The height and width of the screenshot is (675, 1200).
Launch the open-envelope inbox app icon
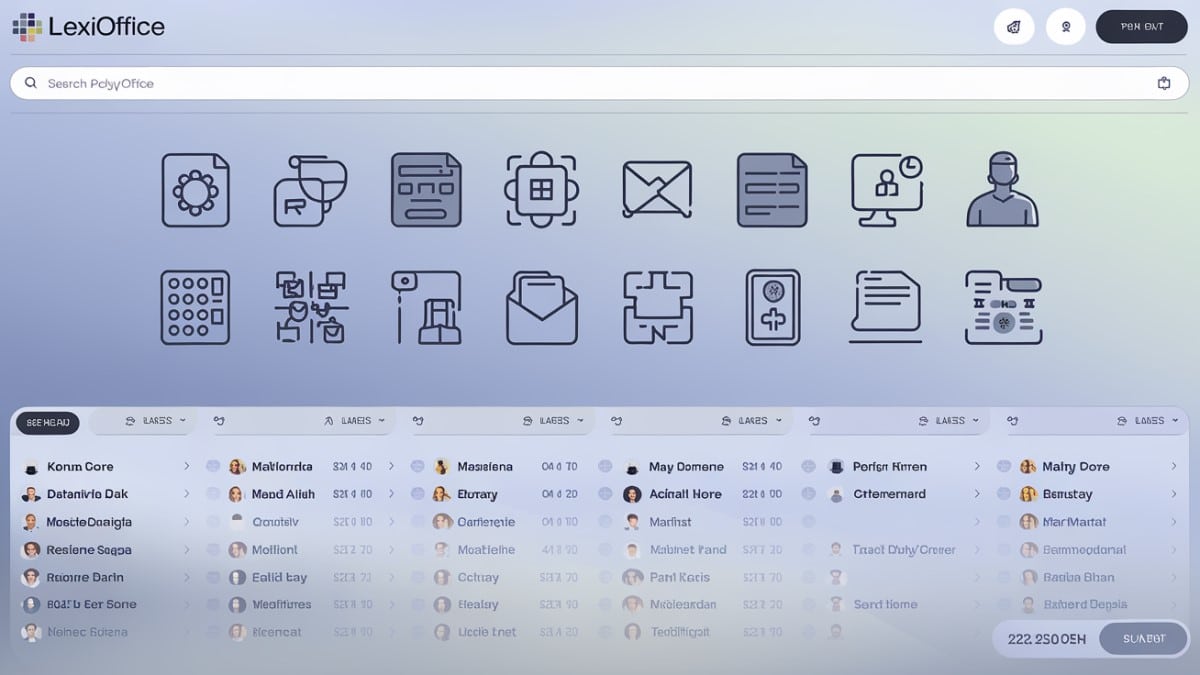[x=541, y=308]
